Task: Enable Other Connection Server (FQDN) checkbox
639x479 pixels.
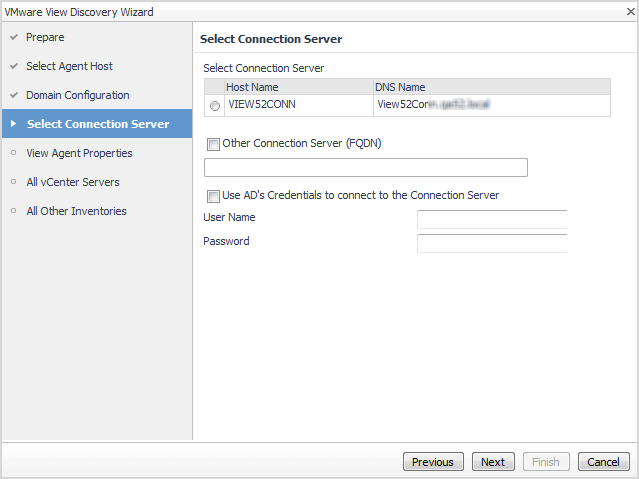Action: click(213, 144)
